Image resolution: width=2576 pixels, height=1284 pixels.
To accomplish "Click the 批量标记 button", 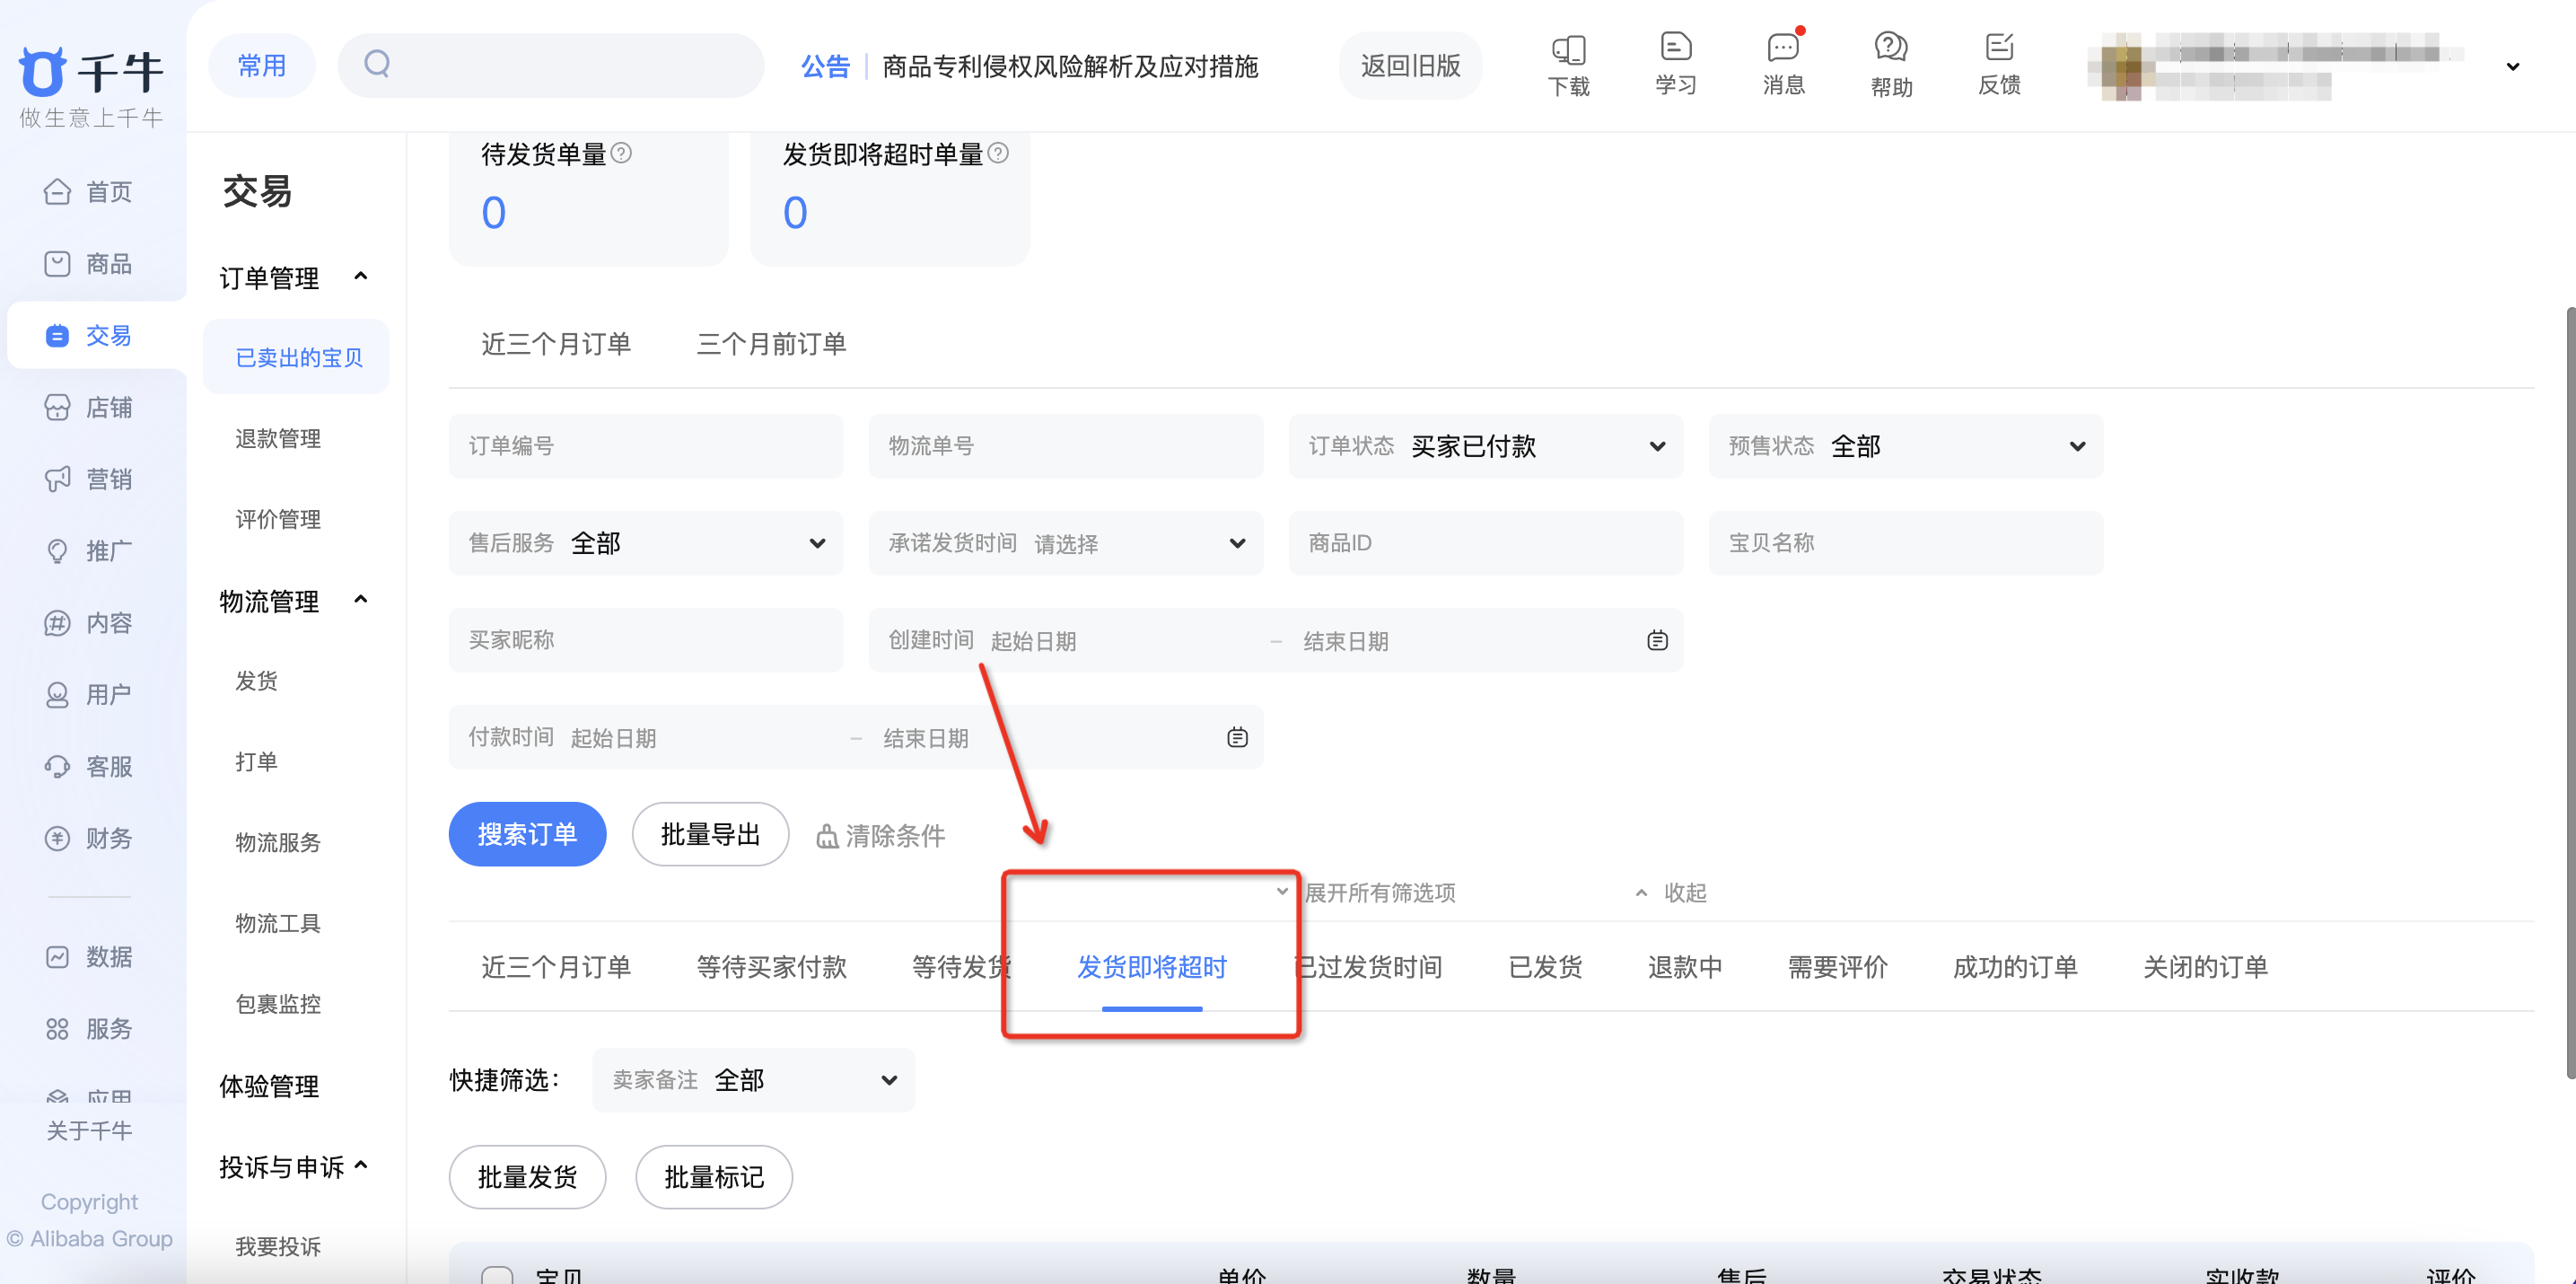I will pyautogui.click(x=714, y=1177).
